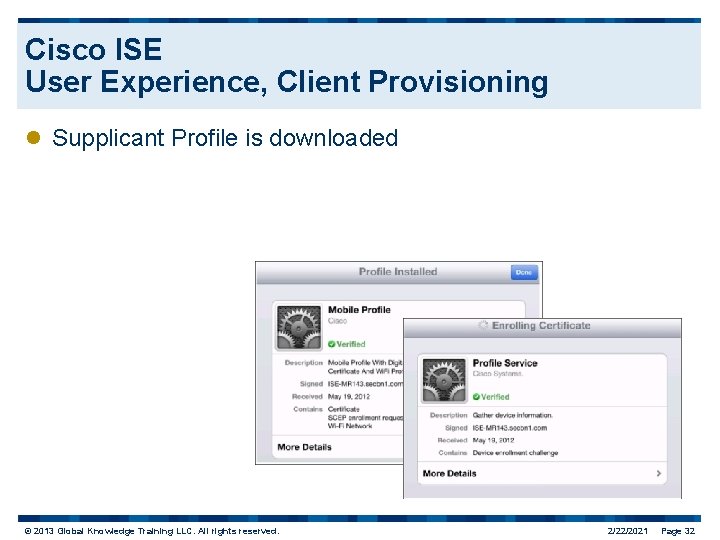720x540 pixels.
Task: Click 'May 19, 2012' in Profile Service
Action: point(493,440)
